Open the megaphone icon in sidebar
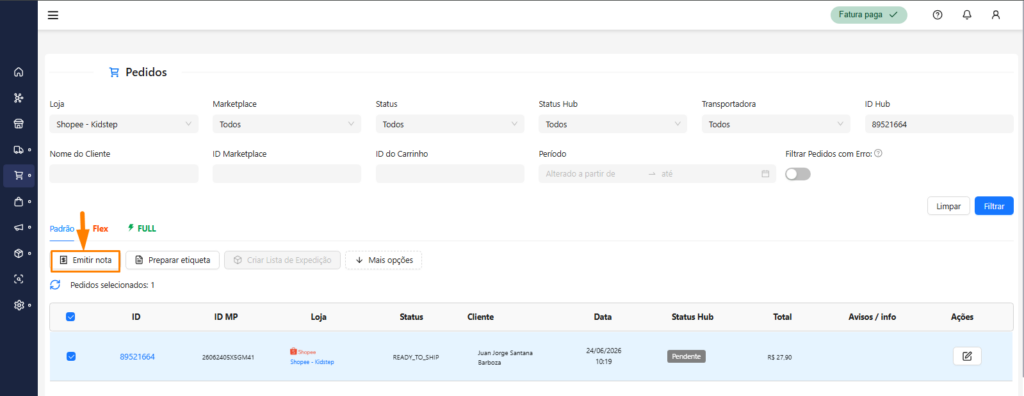 pos(18,227)
